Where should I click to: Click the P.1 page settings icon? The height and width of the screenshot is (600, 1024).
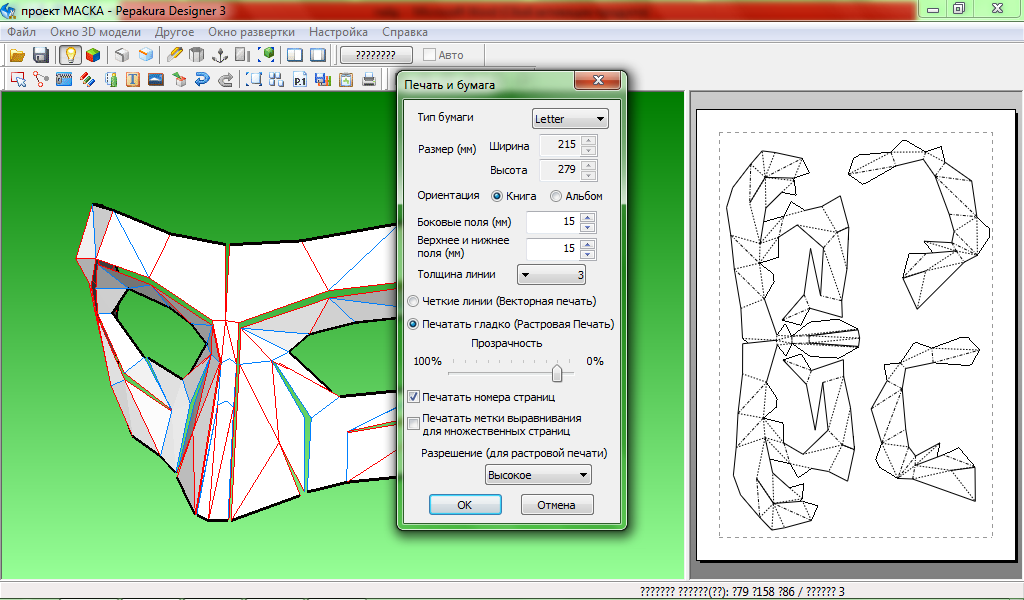pos(300,80)
